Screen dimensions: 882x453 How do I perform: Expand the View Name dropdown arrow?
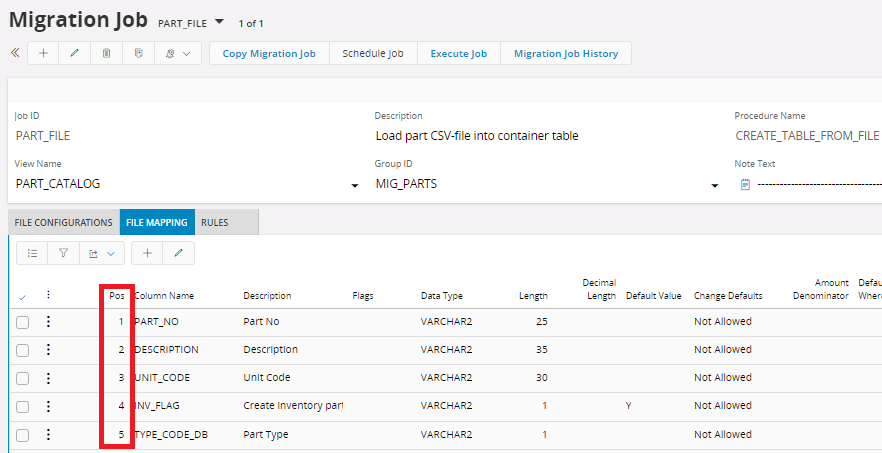[x=354, y=185]
